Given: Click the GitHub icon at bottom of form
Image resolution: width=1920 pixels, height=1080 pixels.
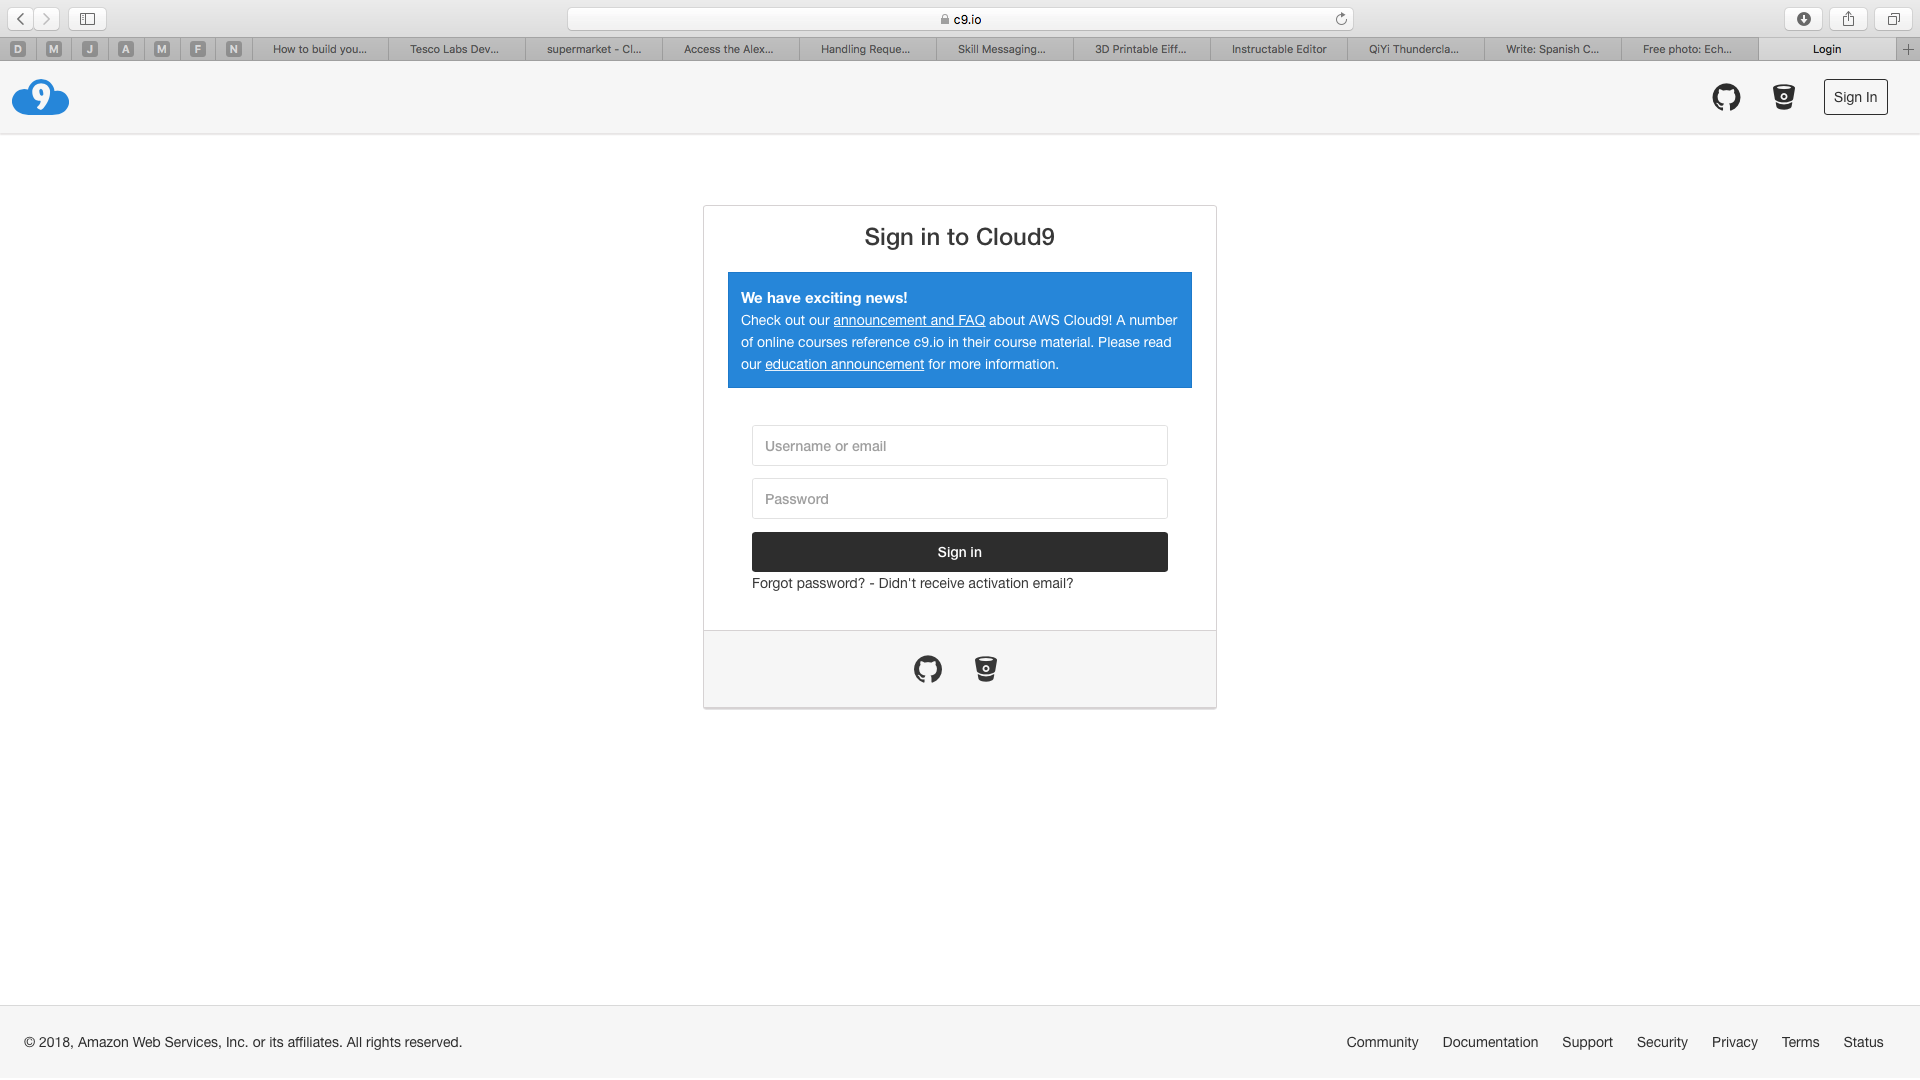Looking at the screenshot, I should click(927, 669).
